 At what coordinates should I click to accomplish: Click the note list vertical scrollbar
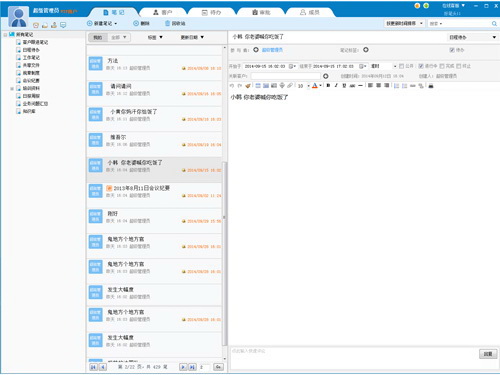[225, 253]
